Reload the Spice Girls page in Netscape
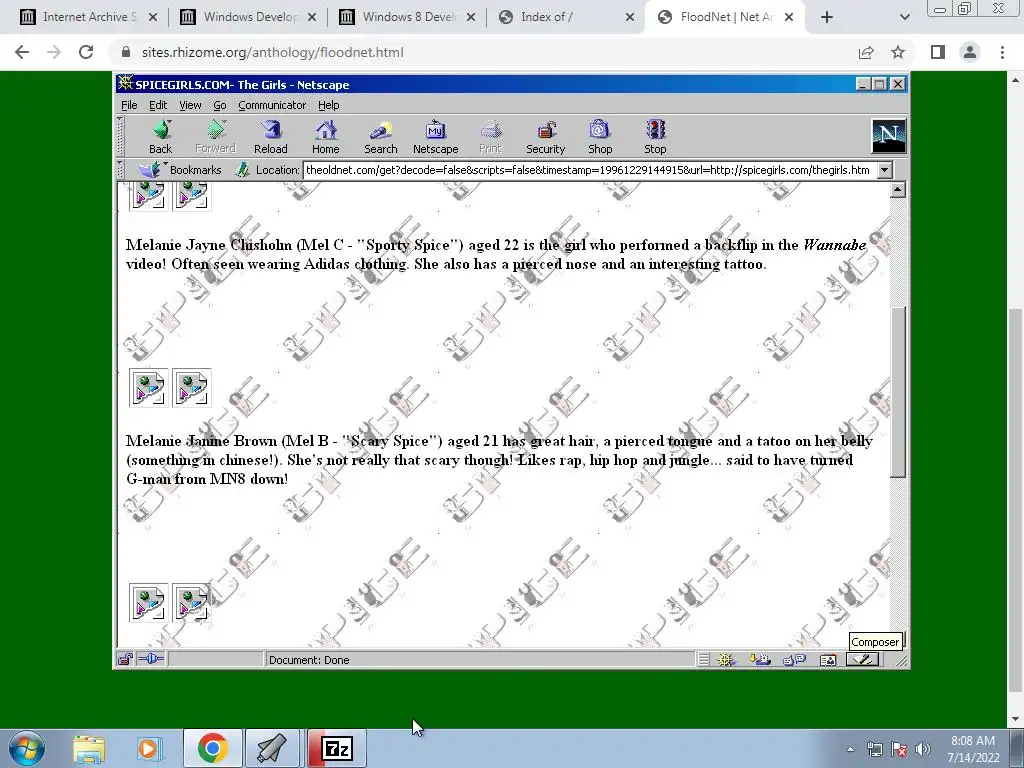Image resolution: width=1024 pixels, height=768 pixels. (270, 136)
